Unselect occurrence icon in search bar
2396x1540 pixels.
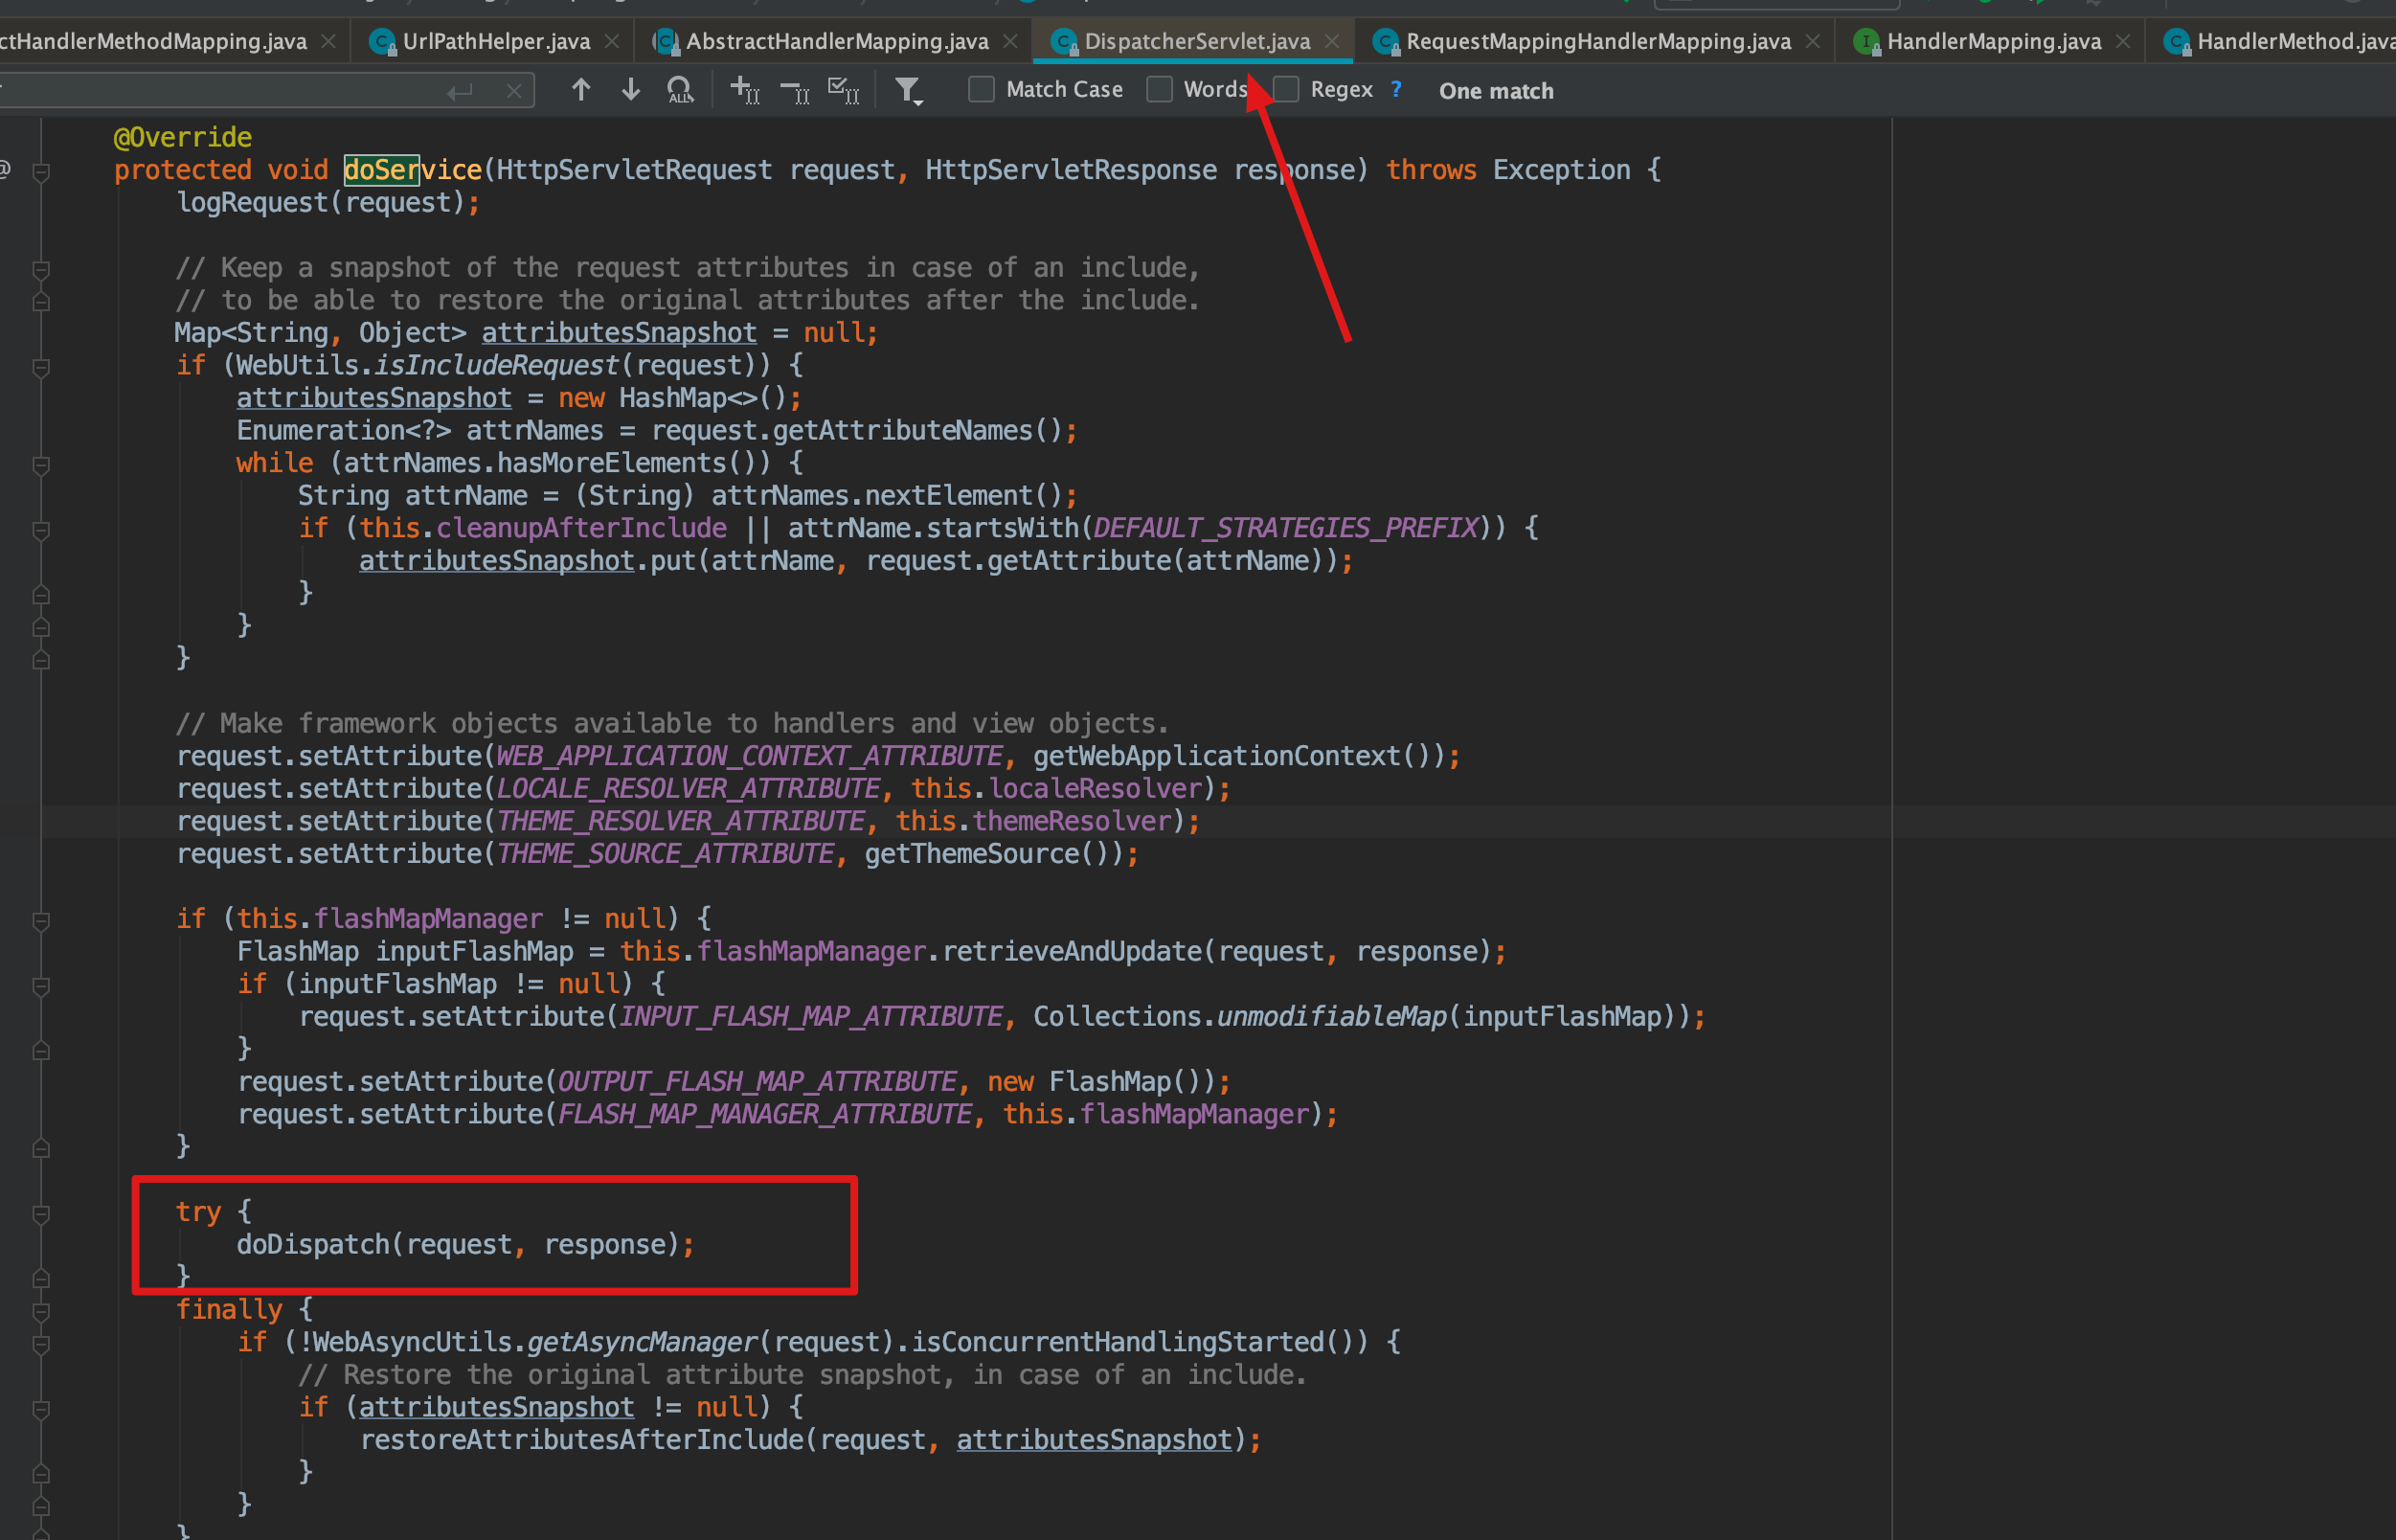pos(795,93)
